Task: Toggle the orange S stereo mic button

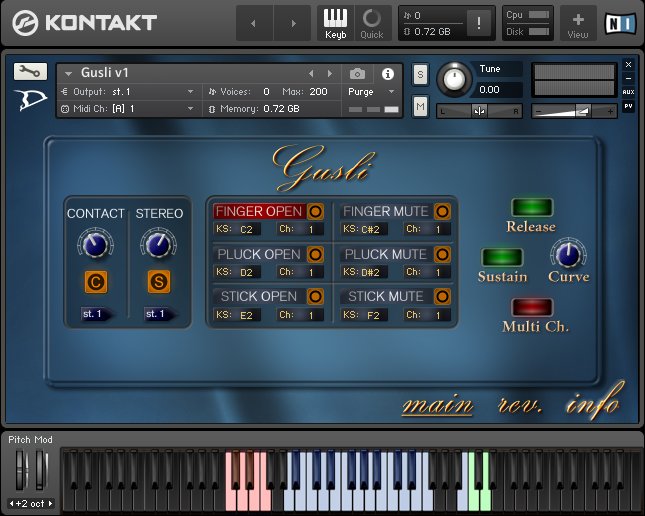Action: coord(159,282)
